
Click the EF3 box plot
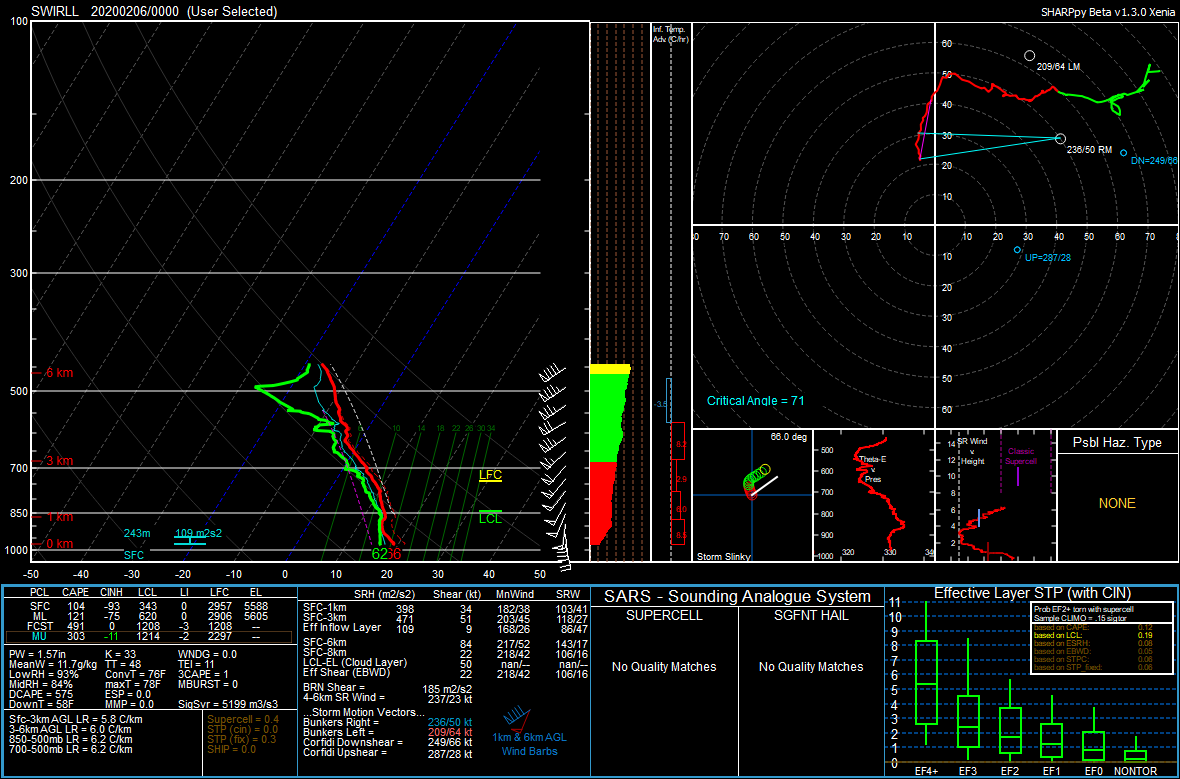(x=968, y=721)
